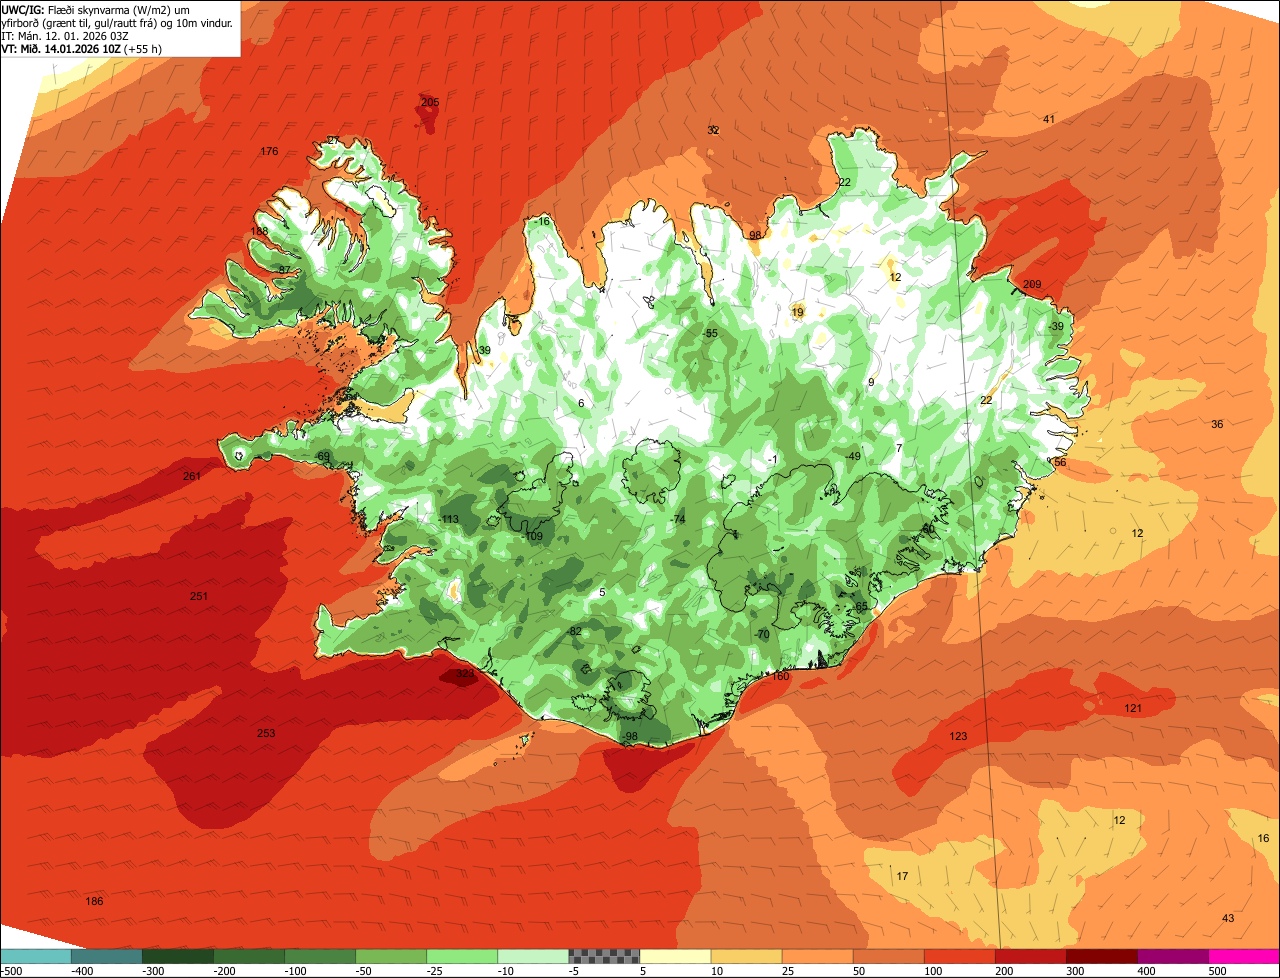
Task: Click the valid time "VT: Mið. 14.01.2026 10Z (+55 h)"
Action: pyautogui.click(x=82, y=48)
